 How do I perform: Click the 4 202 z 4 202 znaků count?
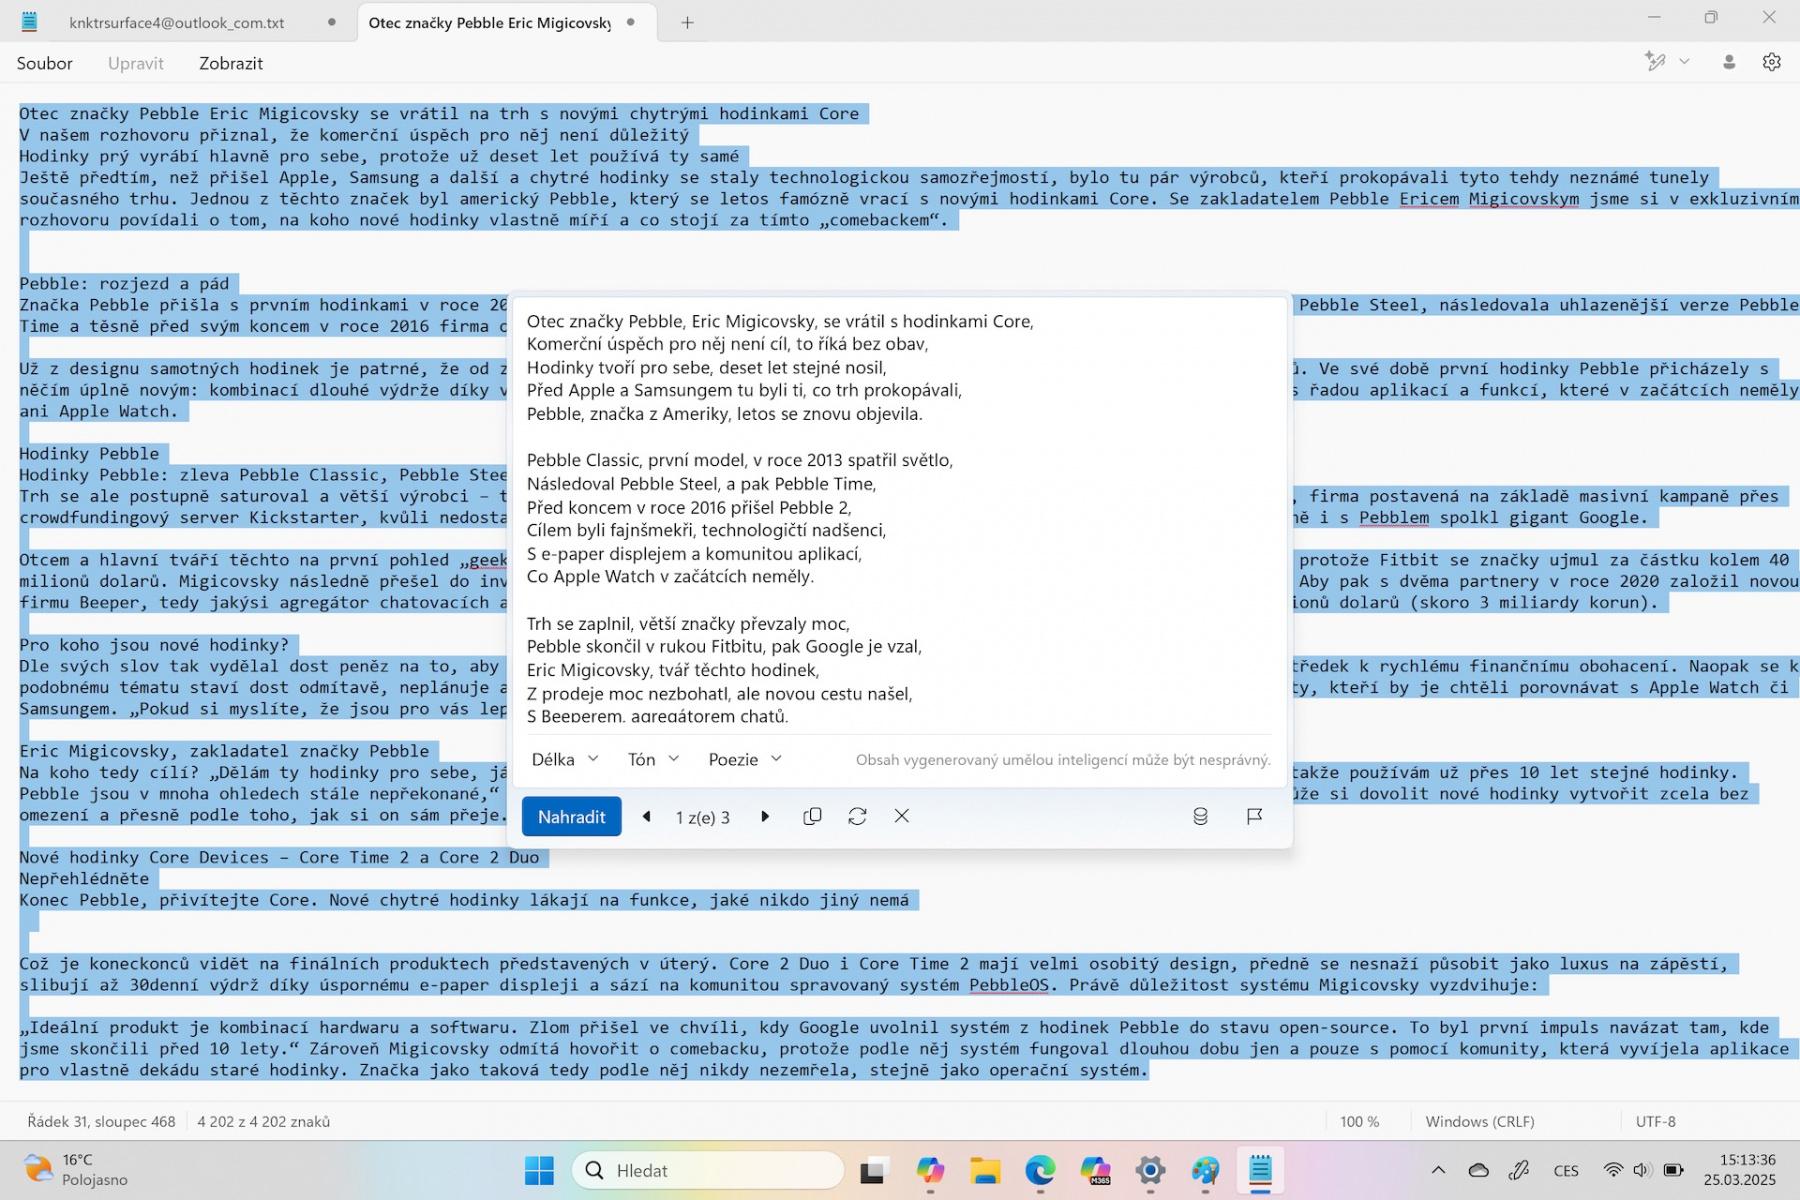(x=263, y=1121)
